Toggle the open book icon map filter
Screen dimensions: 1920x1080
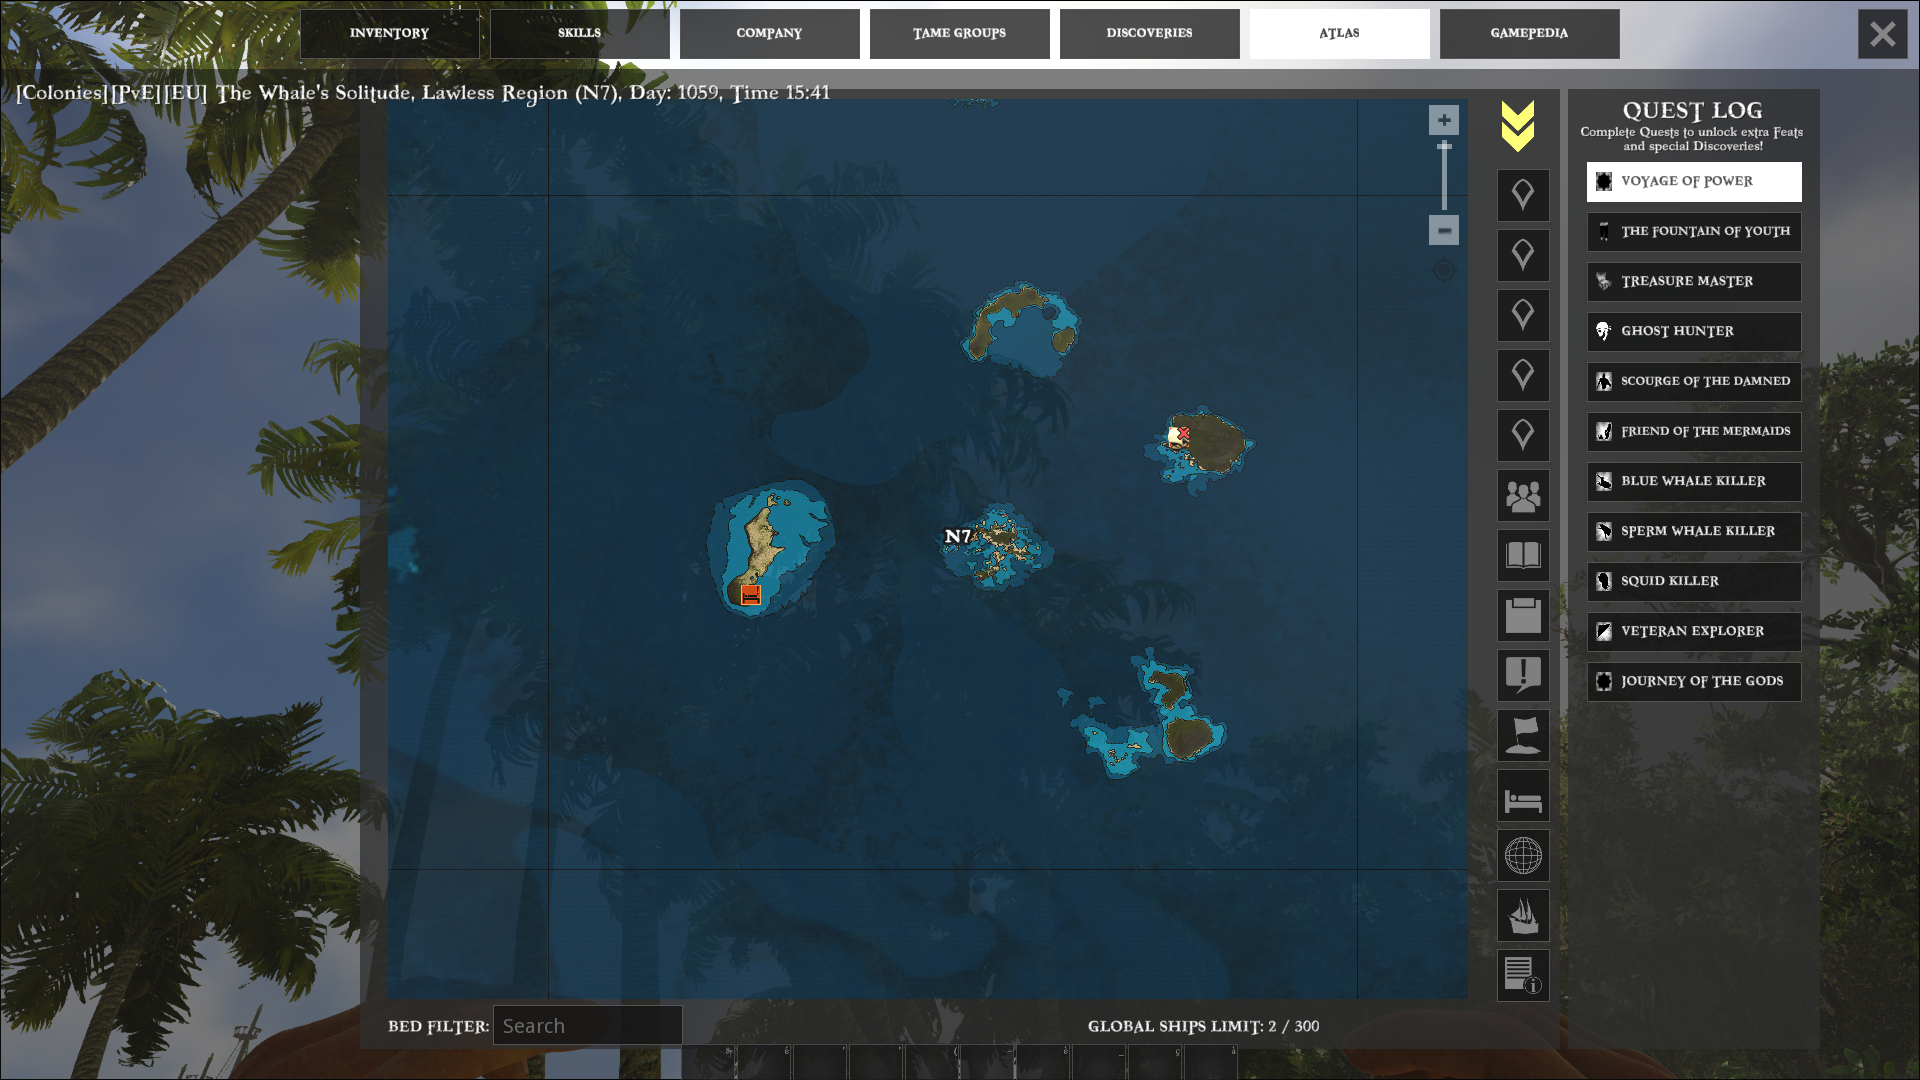[x=1523, y=556]
